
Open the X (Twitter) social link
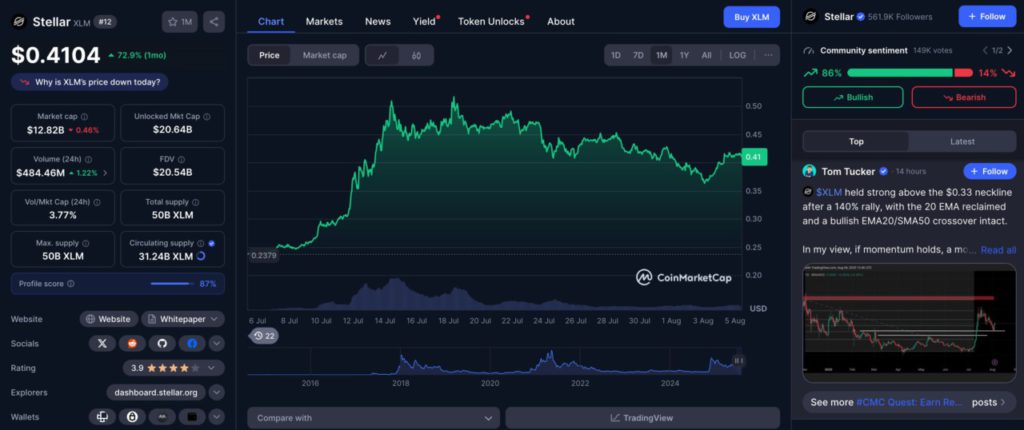[103, 343]
